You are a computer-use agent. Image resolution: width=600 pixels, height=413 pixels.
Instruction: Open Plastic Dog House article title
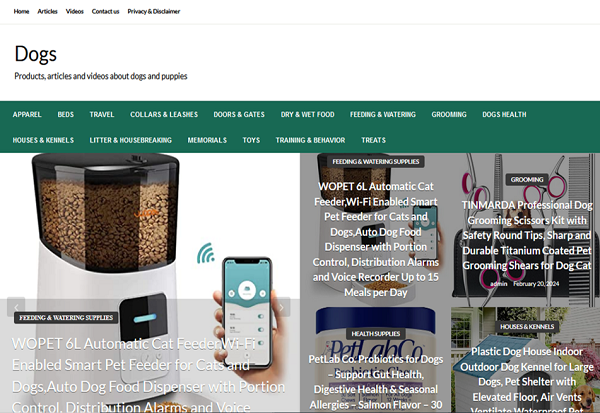[527, 379]
